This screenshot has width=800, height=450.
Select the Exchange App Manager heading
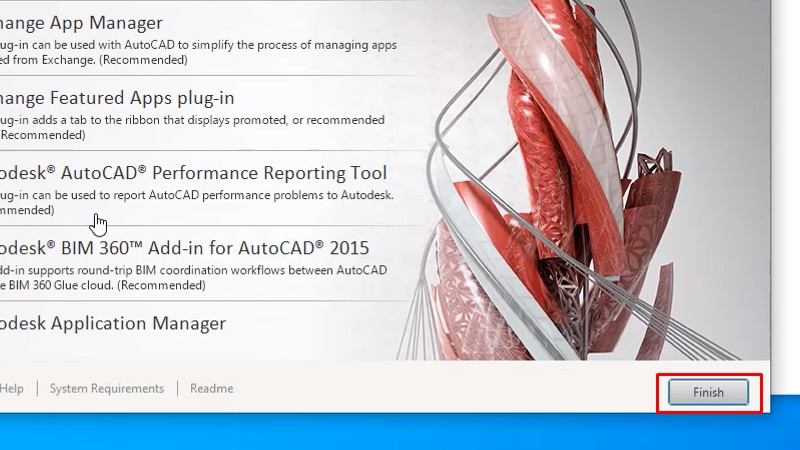82,22
